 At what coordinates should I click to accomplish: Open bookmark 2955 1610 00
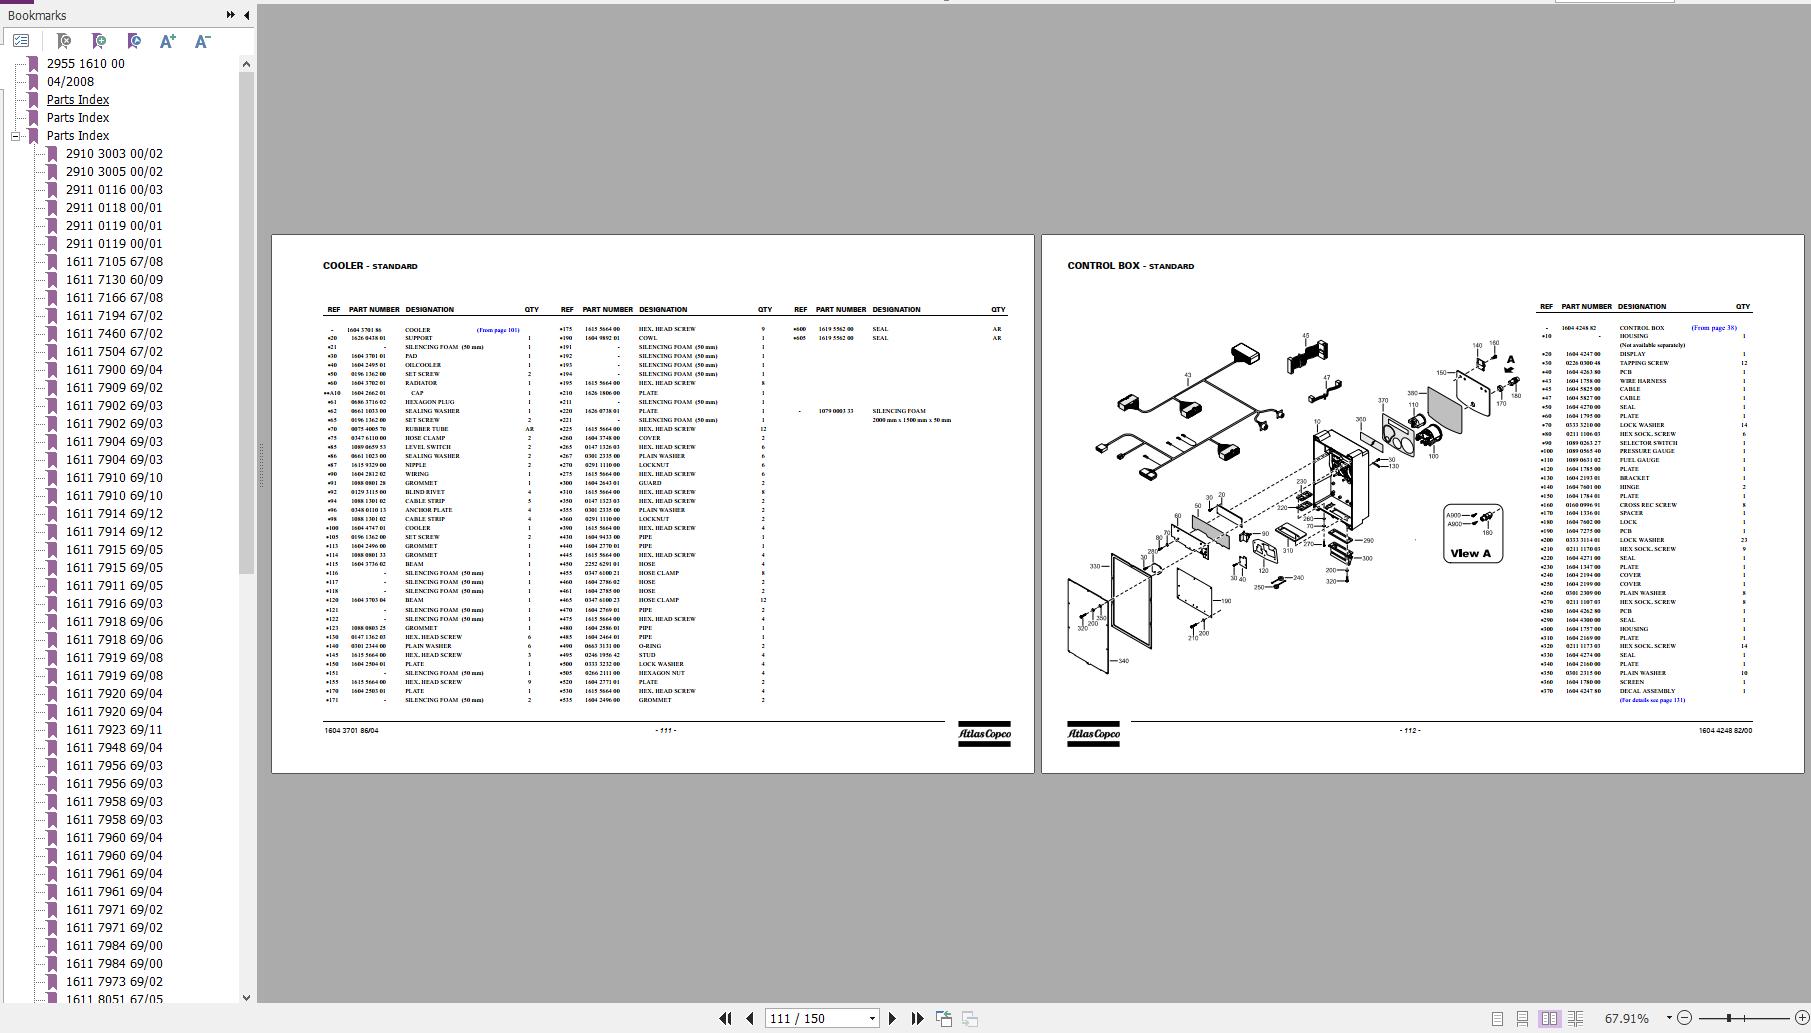pyautogui.click(x=86, y=64)
